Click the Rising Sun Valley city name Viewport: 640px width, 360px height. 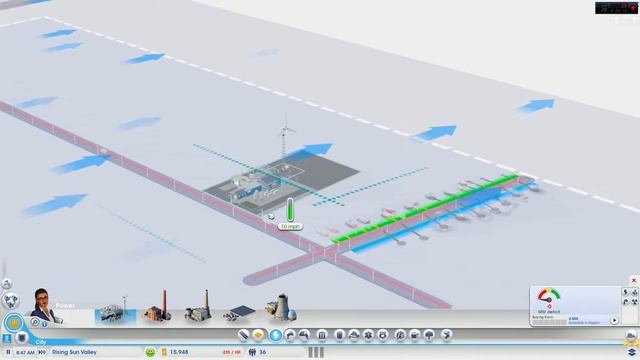(x=74, y=352)
